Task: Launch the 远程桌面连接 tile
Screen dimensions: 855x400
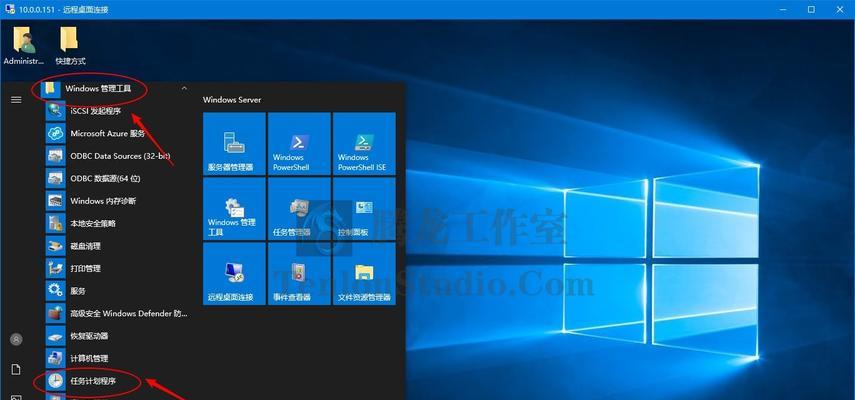Action: [x=234, y=274]
